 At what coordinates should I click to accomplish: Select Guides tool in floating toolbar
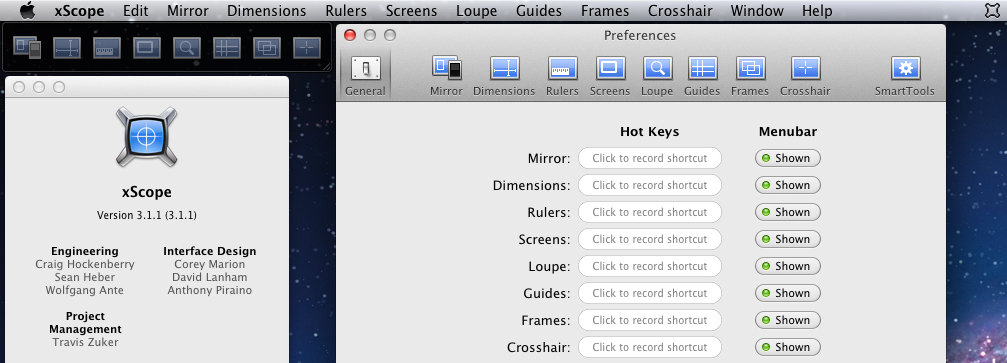tap(227, 48)
